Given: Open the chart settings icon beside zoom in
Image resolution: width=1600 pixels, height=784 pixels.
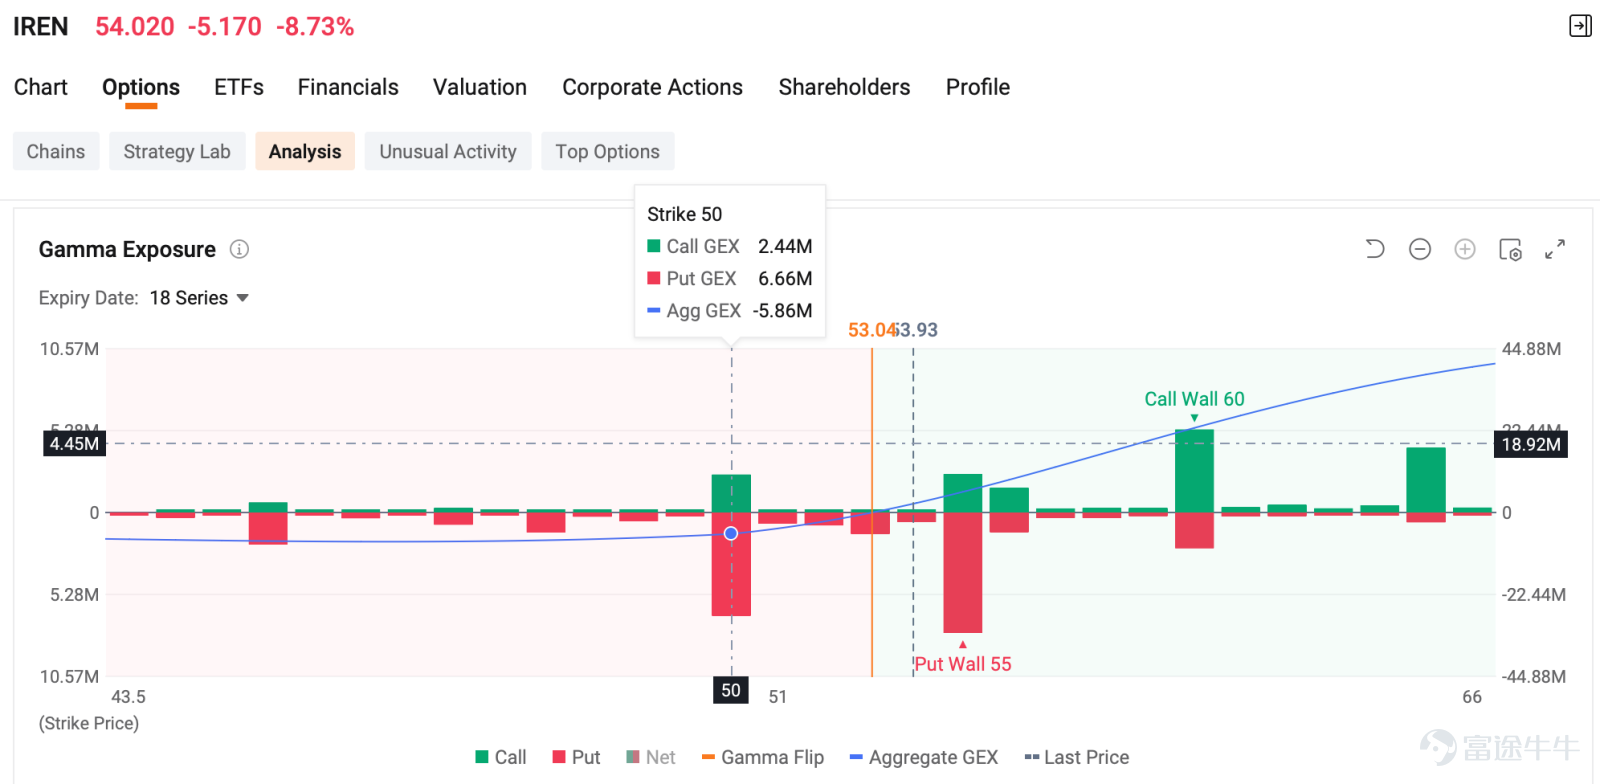Looking at the screenshot, I should point(1510,249).
